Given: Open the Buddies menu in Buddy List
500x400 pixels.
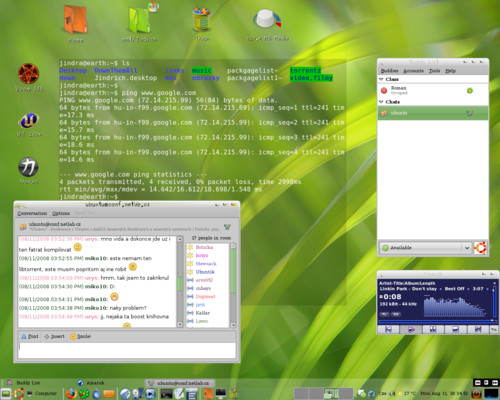Looking at the screenshot, I should coord(389,71).
